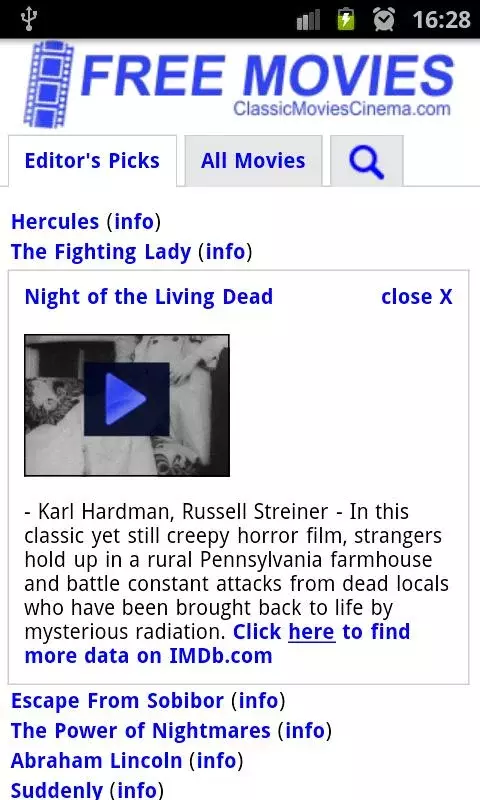Screen dimensions: 480x800
Task: Open the magnifying glass search tab
Action: [367, 161]
